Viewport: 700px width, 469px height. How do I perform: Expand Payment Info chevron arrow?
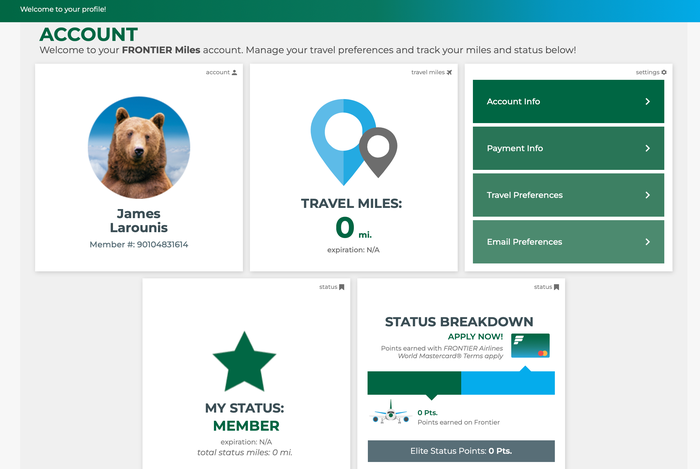[647, 148]
